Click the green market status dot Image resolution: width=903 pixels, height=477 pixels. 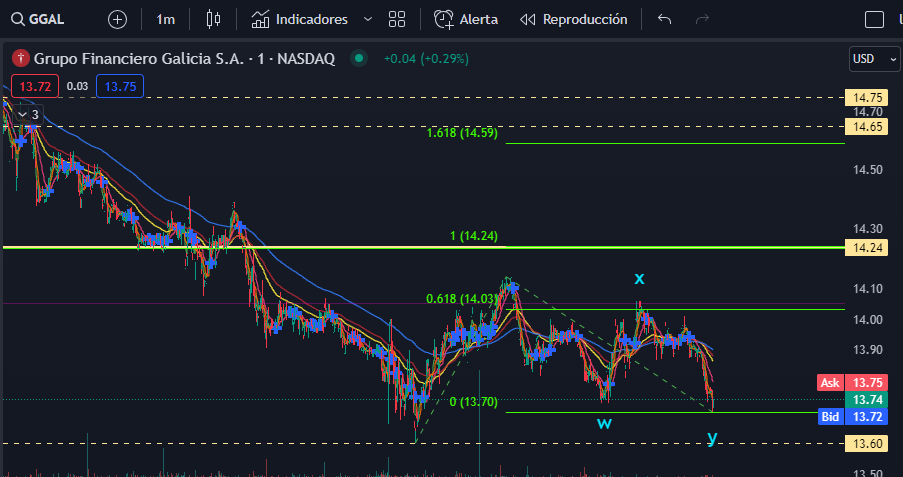[x=359, y=58]
